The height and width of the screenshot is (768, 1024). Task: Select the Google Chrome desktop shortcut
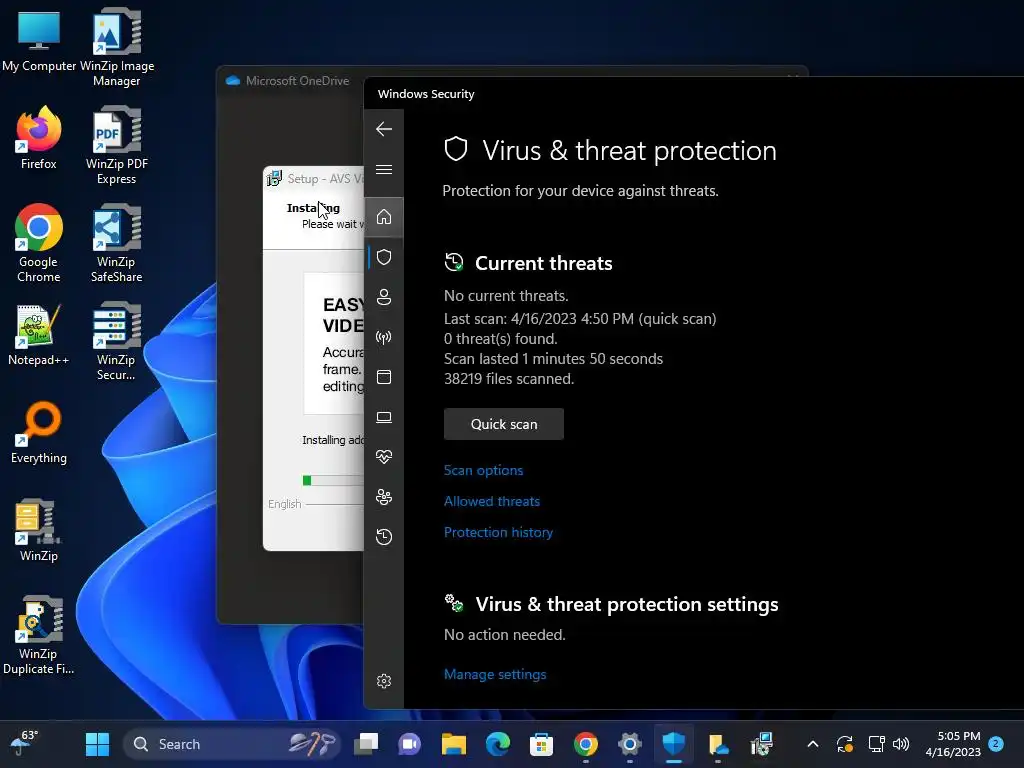tap(39, 243)
